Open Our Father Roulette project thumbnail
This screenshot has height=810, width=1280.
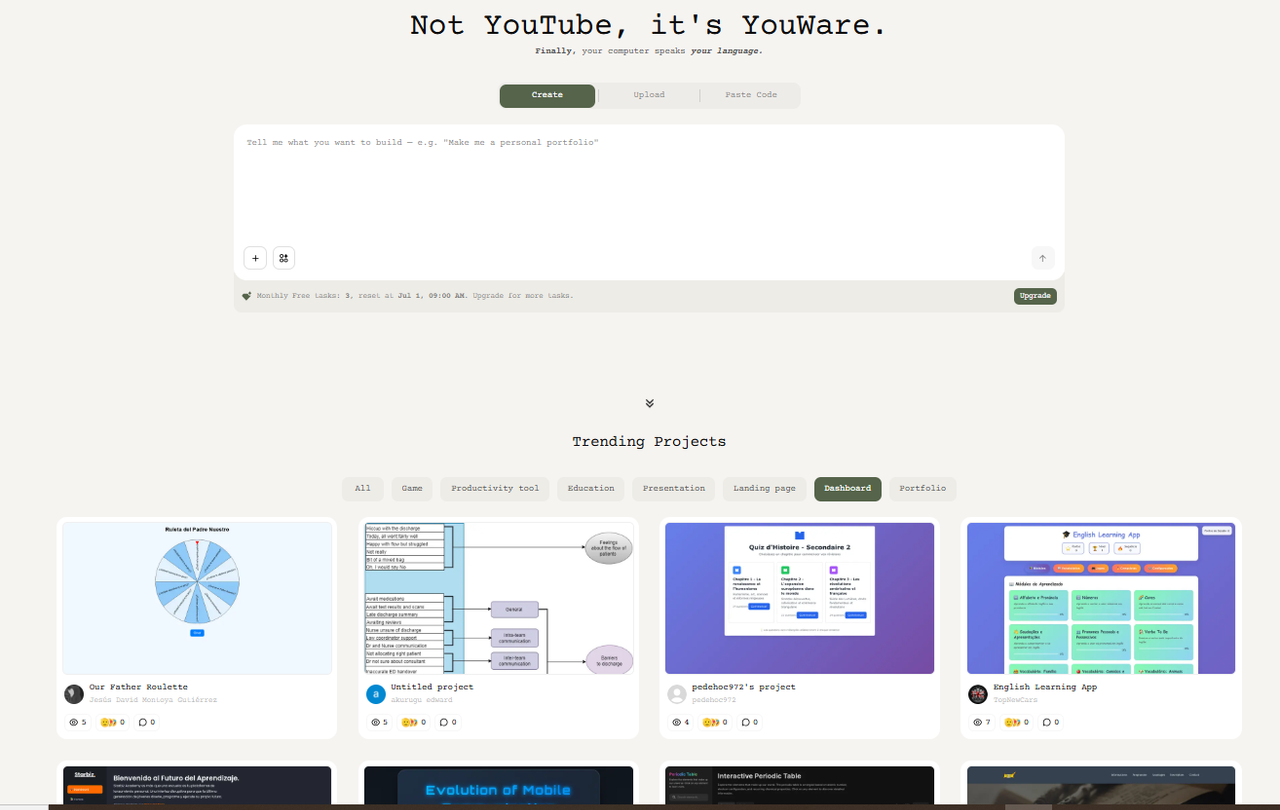pos(197,598)
